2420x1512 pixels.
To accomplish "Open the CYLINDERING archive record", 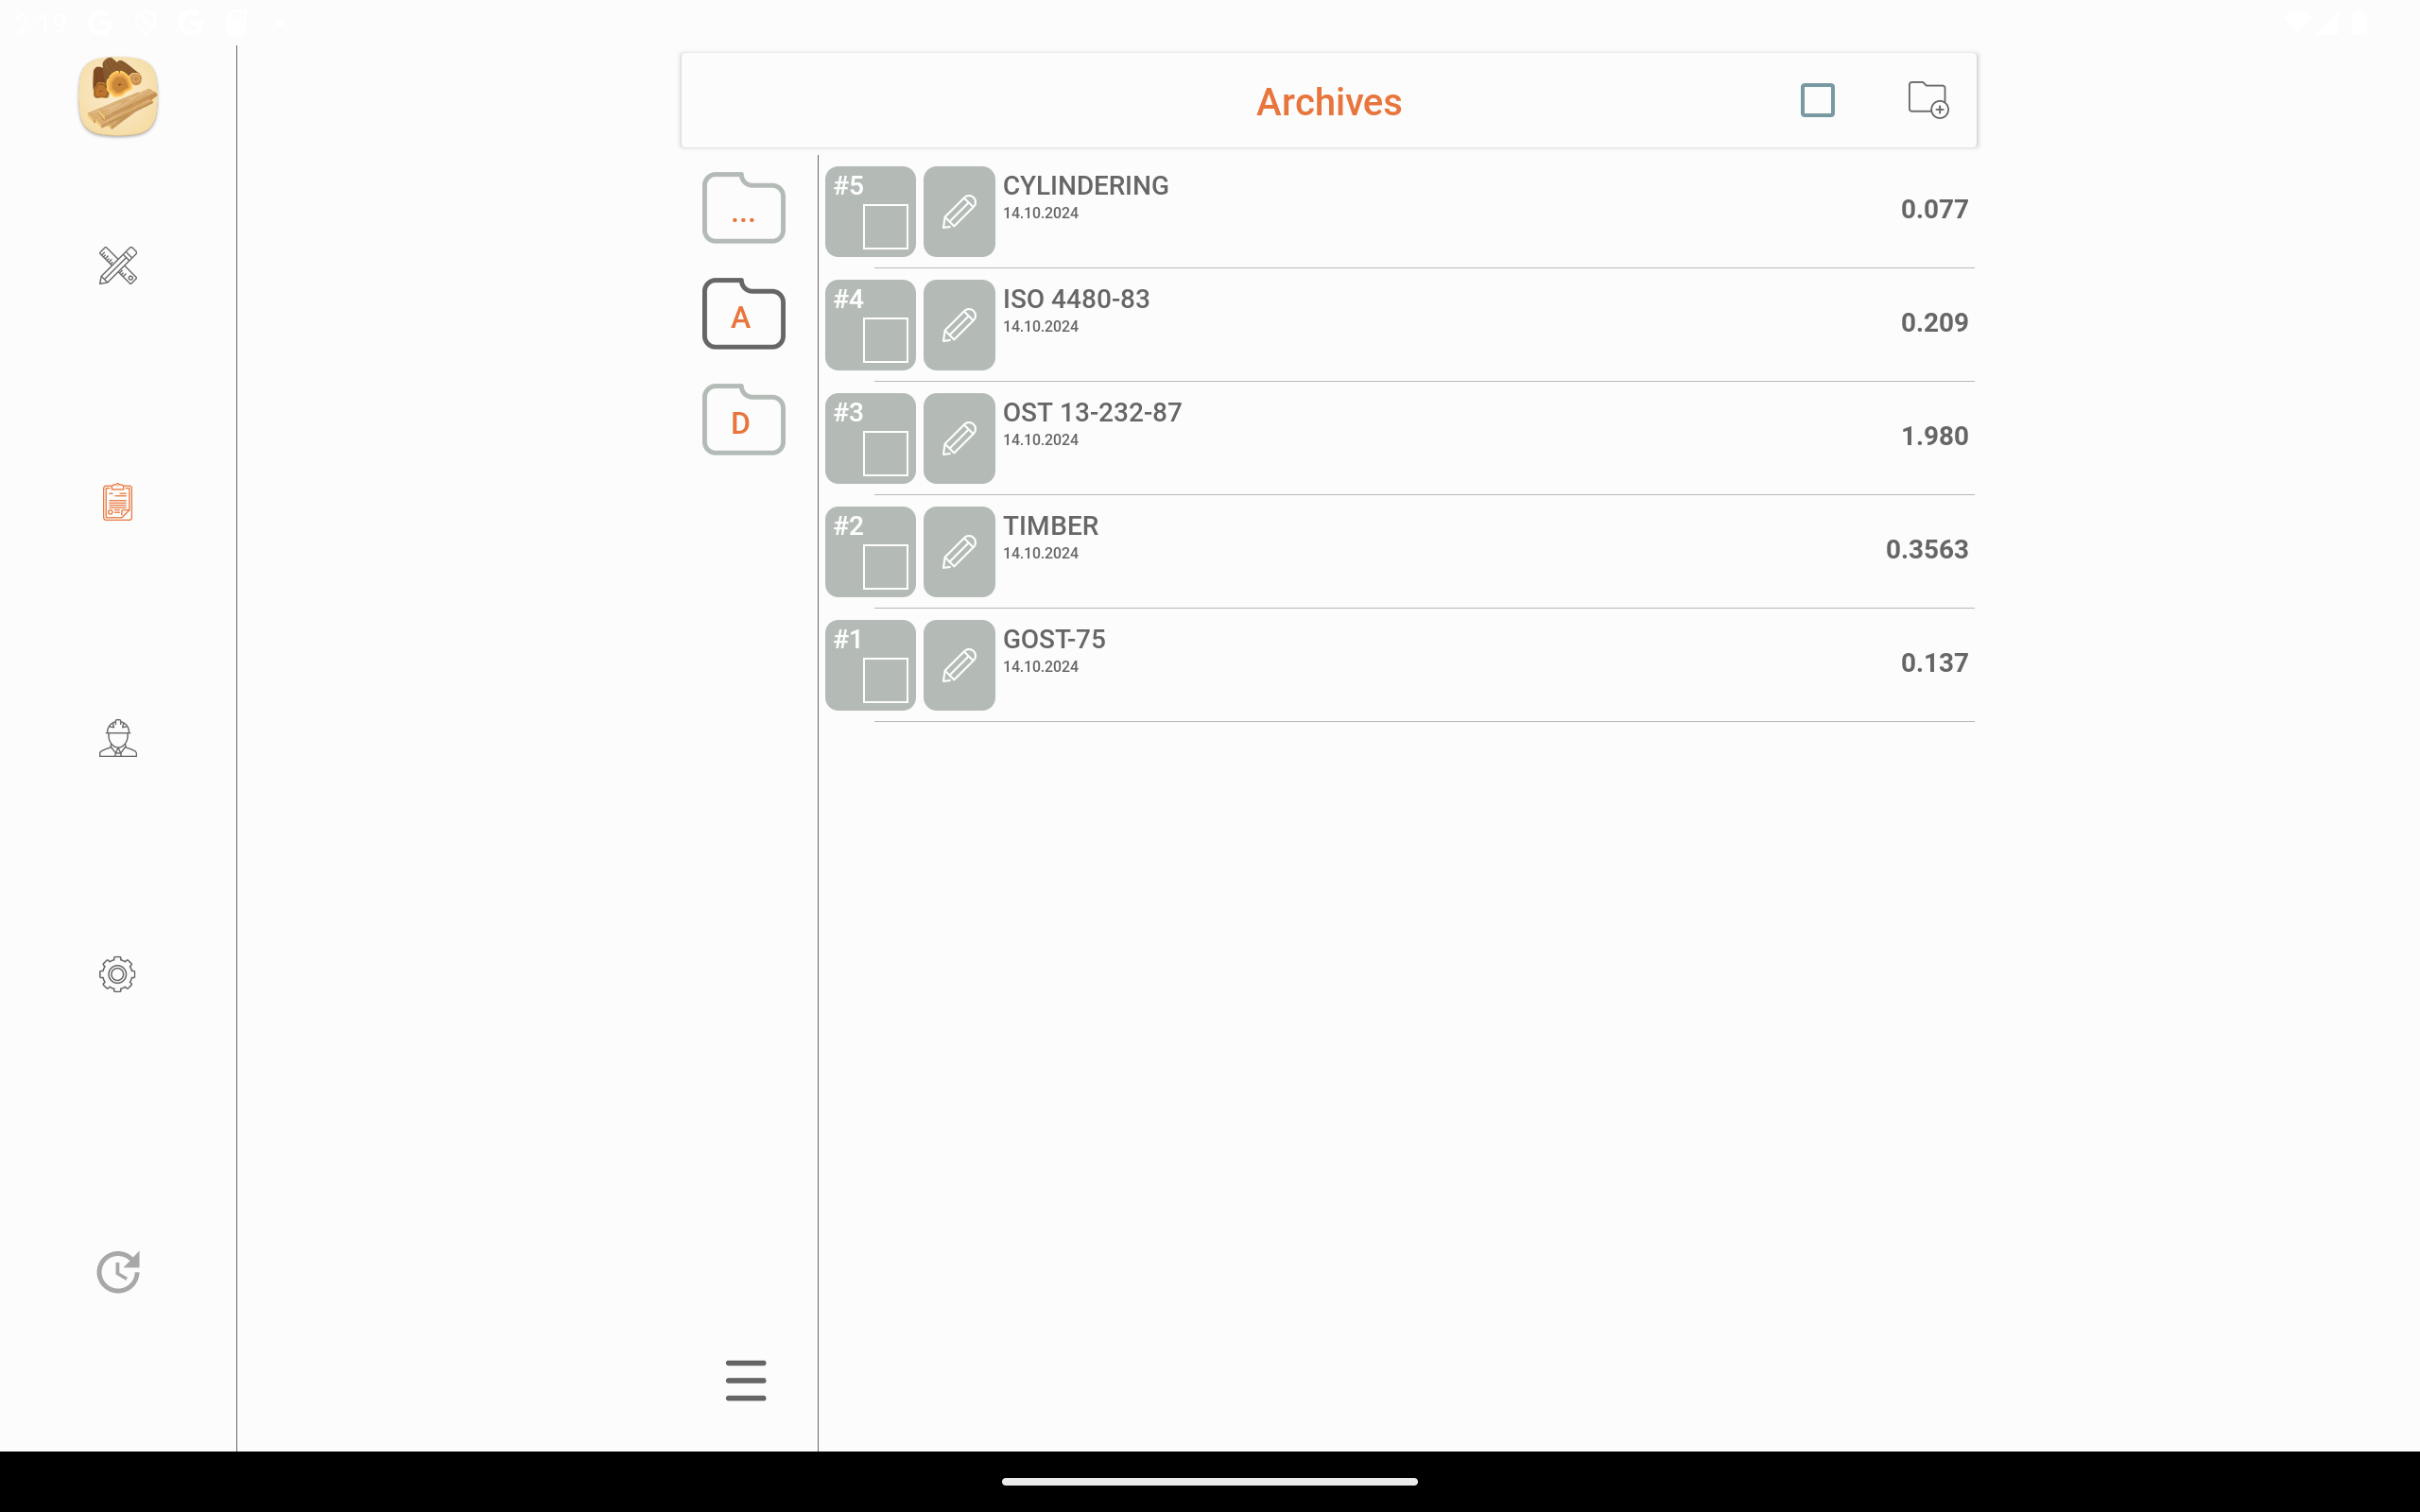I will [x=1400, y=211].
